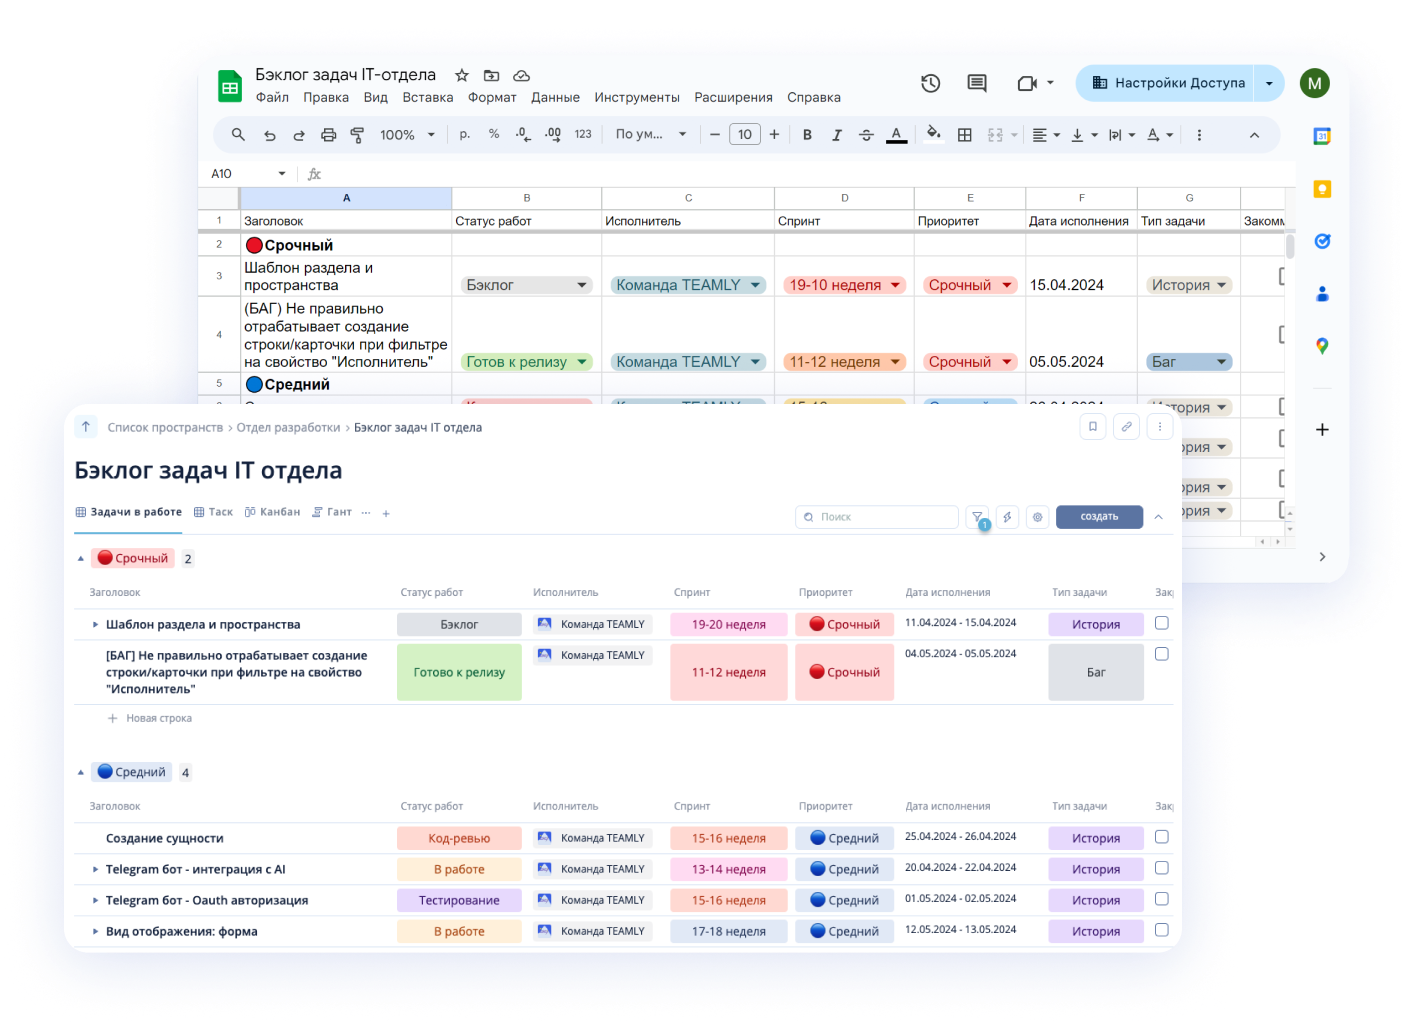Collapse the Срочный group

pos(81,559)
